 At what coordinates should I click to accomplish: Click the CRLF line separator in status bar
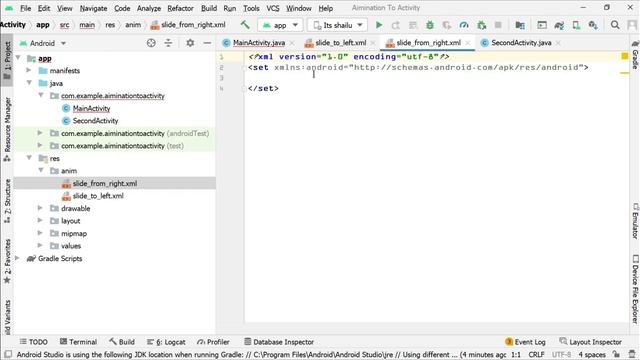pos(536,355)
